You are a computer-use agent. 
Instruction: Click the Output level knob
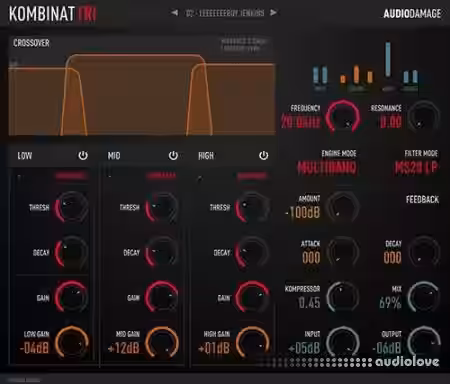[x=424, y=343]
